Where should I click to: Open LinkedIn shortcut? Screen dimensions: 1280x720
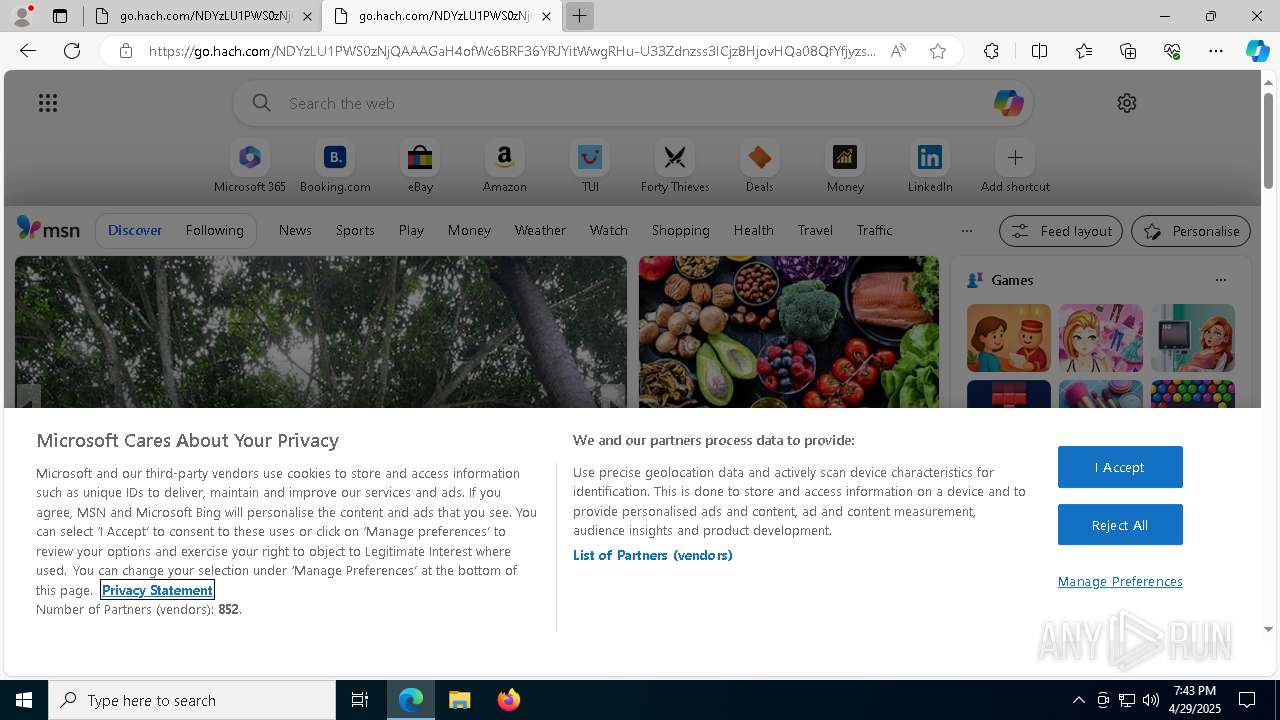930,166
